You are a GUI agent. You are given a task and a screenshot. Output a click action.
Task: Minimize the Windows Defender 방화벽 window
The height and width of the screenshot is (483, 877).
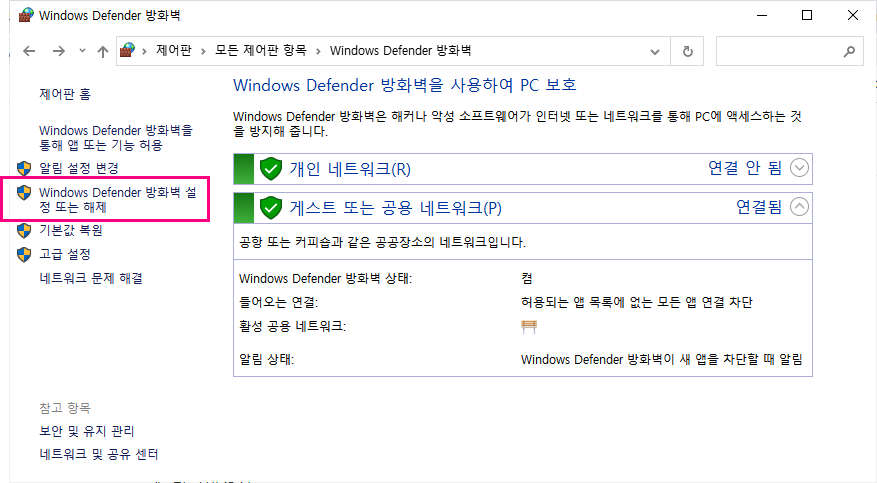point(762,16)
